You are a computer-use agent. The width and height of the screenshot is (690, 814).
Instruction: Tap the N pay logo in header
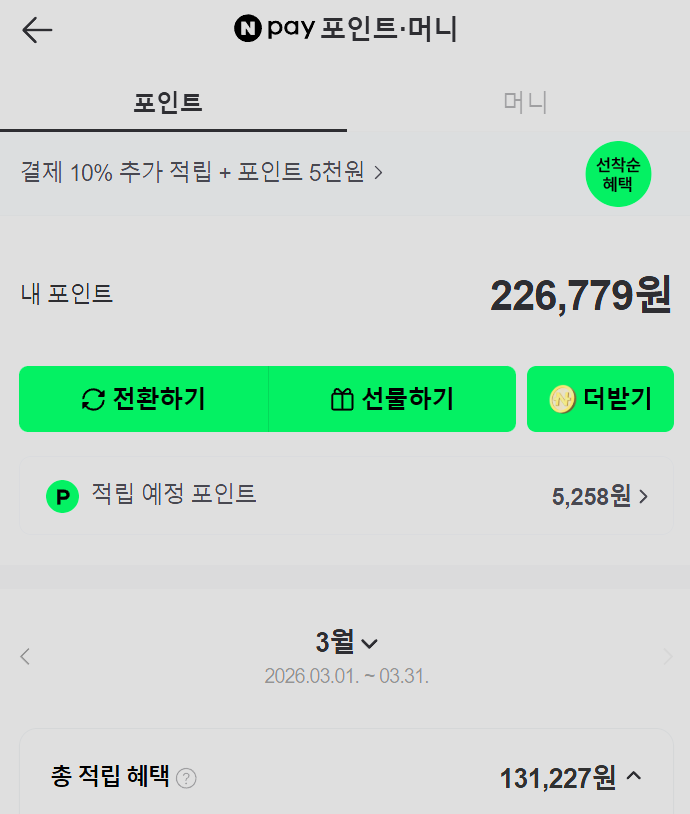(275, 28)
